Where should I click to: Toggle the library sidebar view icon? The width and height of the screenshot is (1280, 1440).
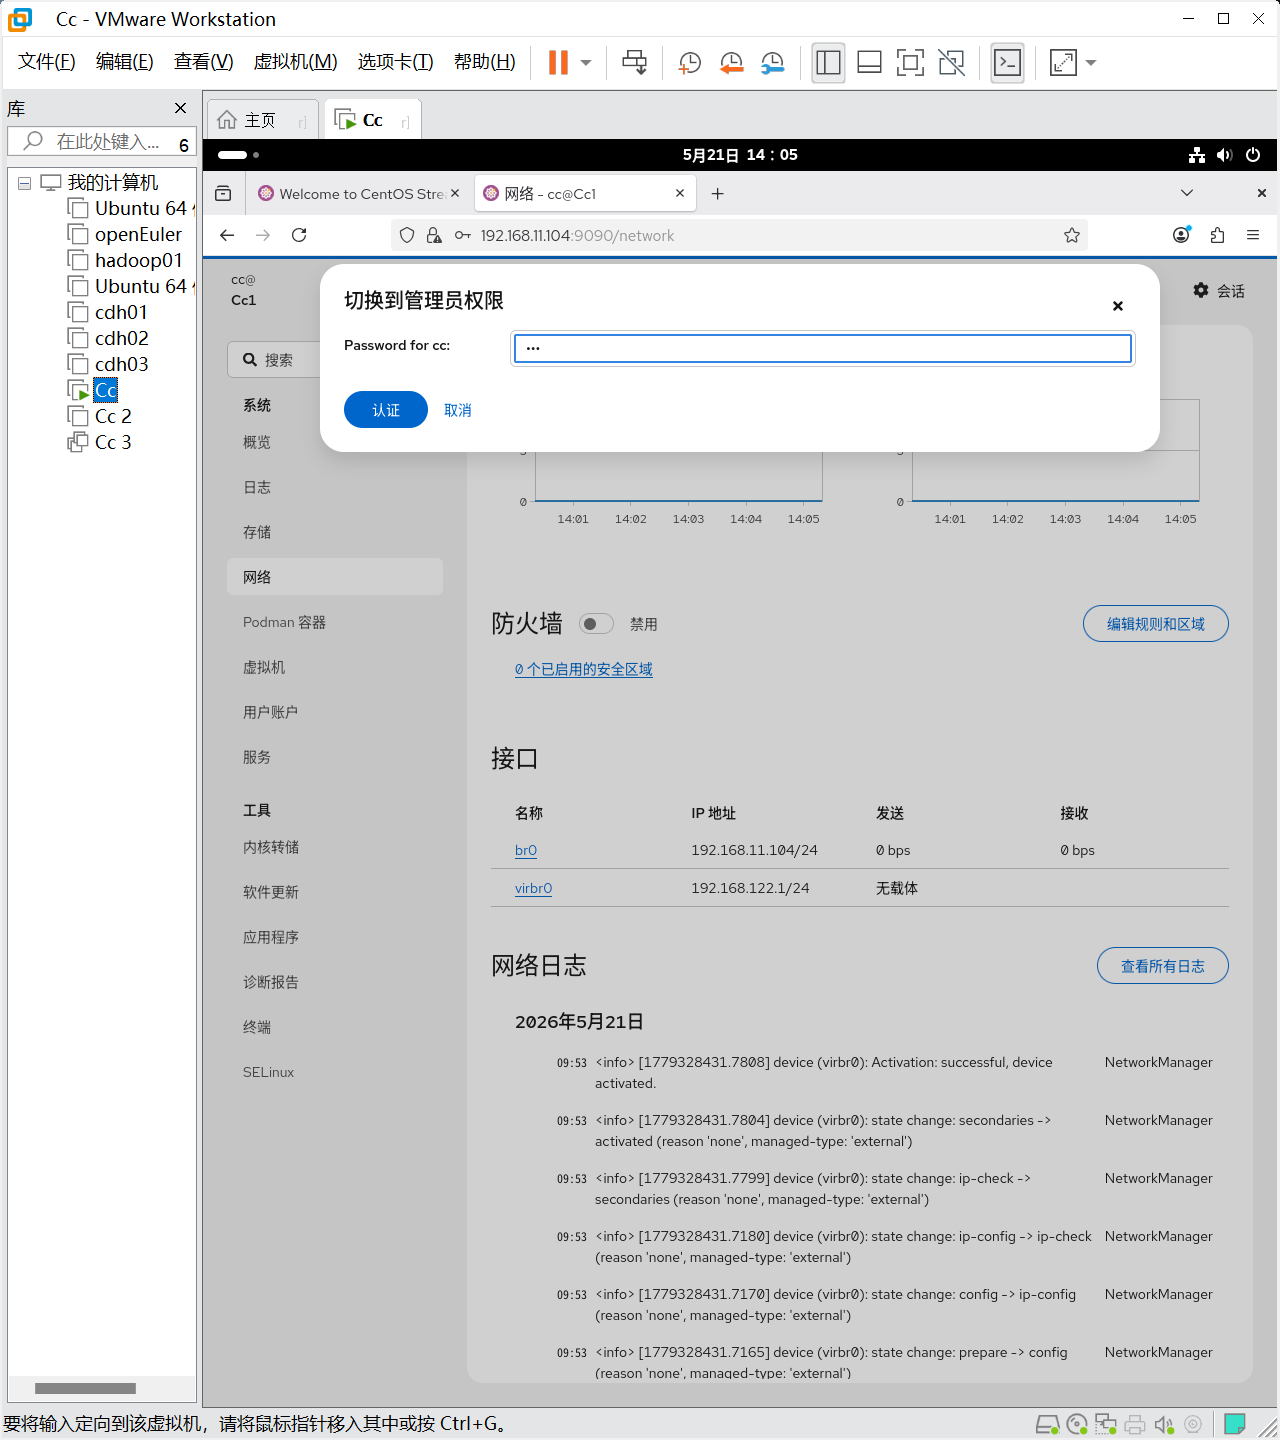[828, 62]
